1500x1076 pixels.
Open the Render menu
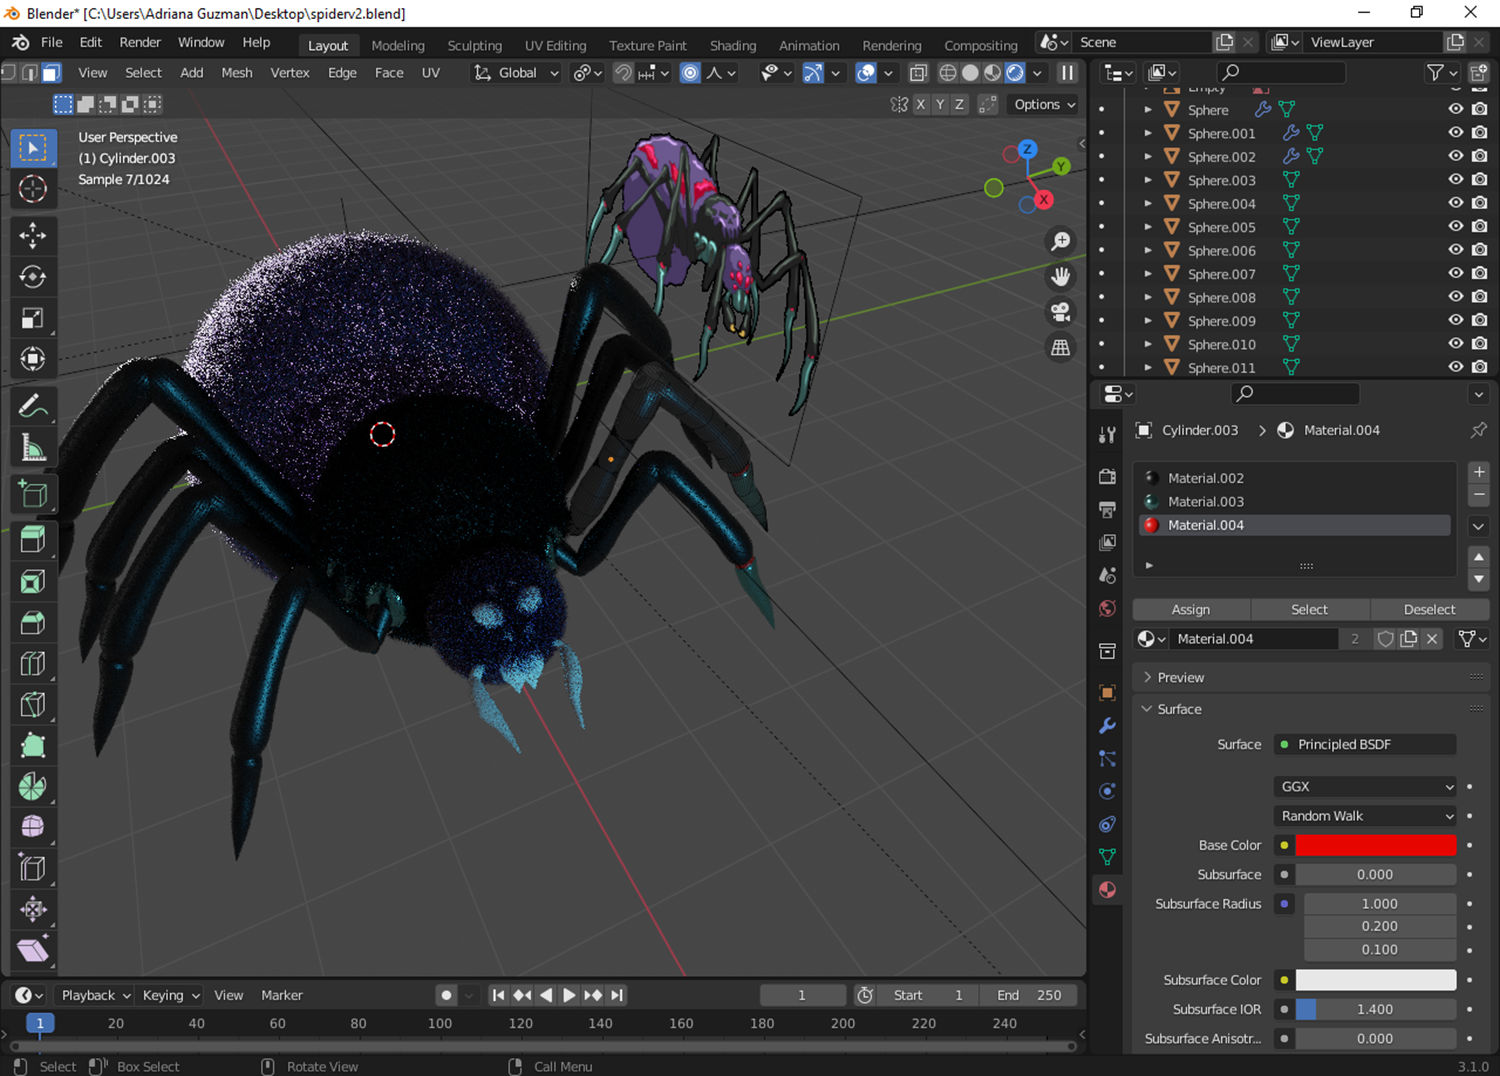pos(140,42)
